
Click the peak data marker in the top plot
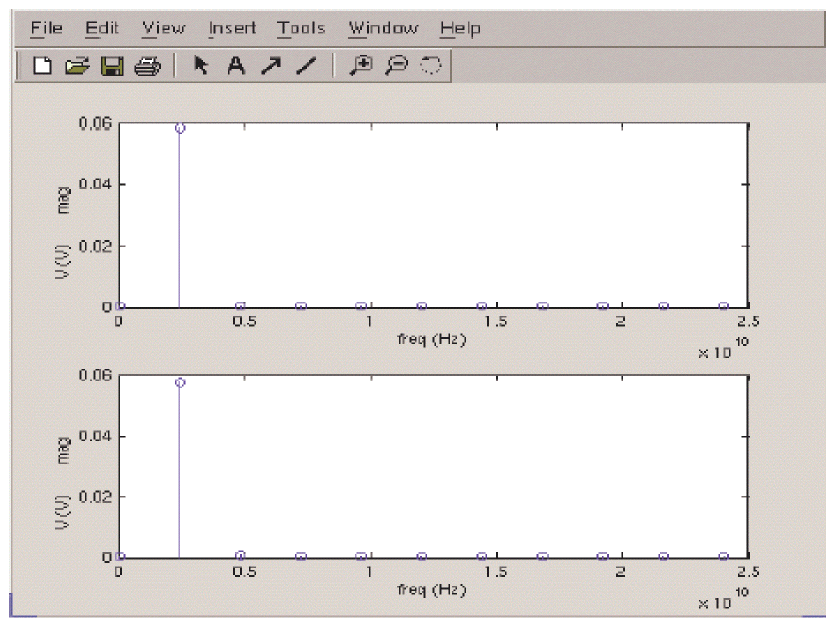coord(180,128)
